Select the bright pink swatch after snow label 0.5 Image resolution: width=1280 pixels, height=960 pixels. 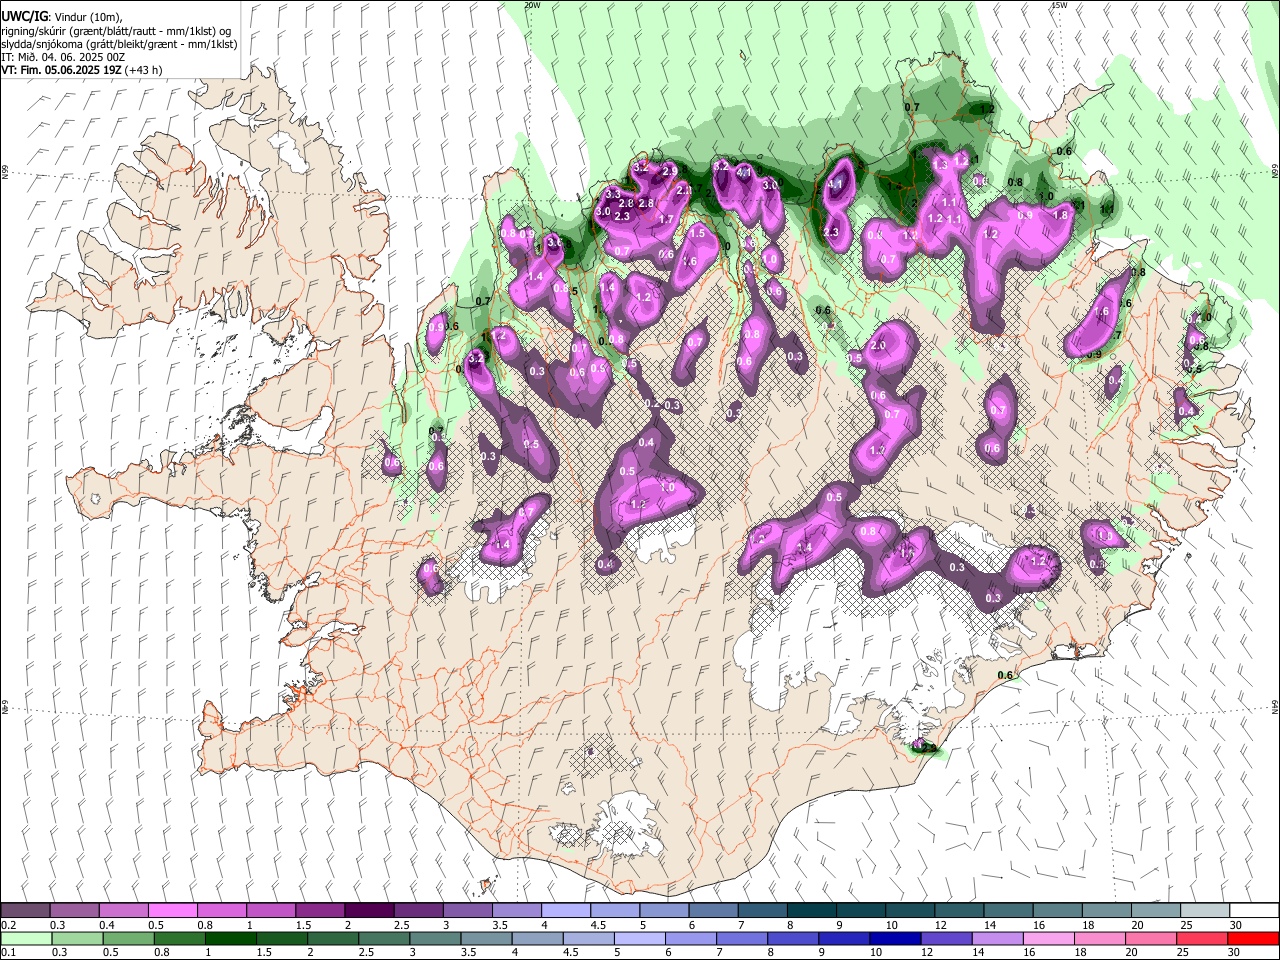tap(173, 911)
